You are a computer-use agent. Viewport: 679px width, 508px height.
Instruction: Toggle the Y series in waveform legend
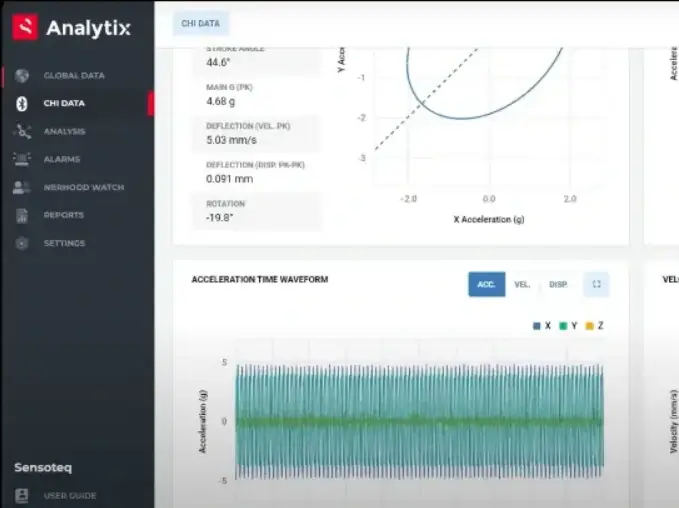(570, 326)
